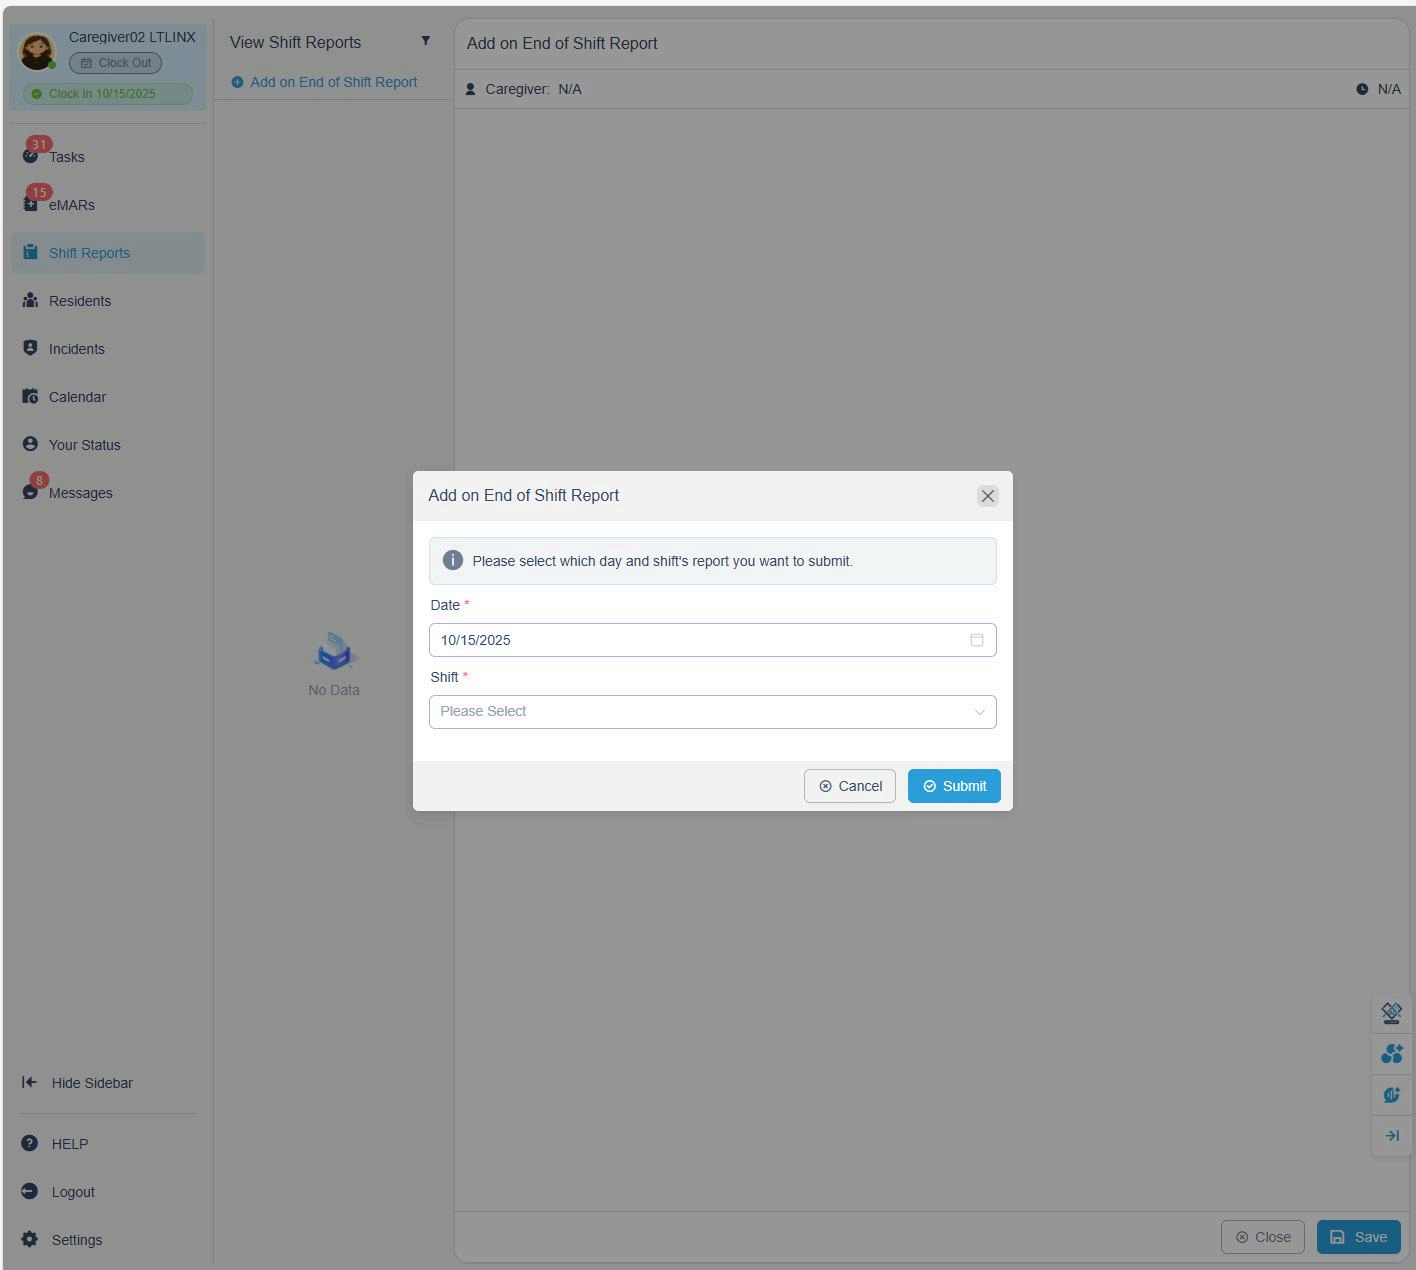
Task: Open the HELP question mark icon
Action: pos(30,1143)
